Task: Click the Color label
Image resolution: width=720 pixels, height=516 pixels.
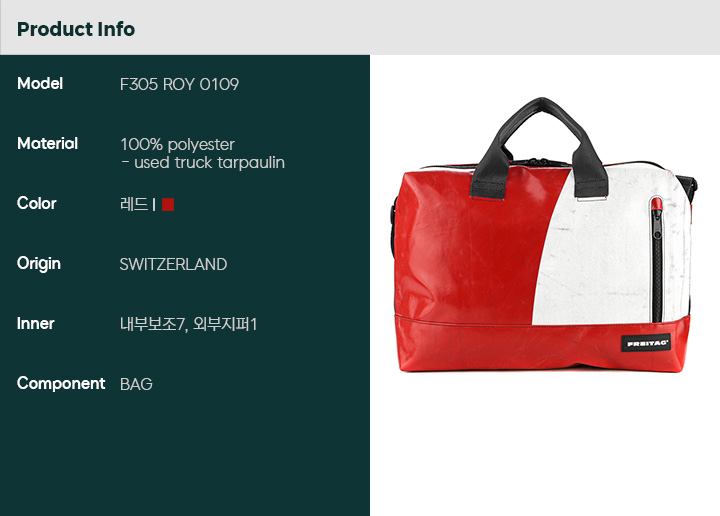Action: point(37,203)
